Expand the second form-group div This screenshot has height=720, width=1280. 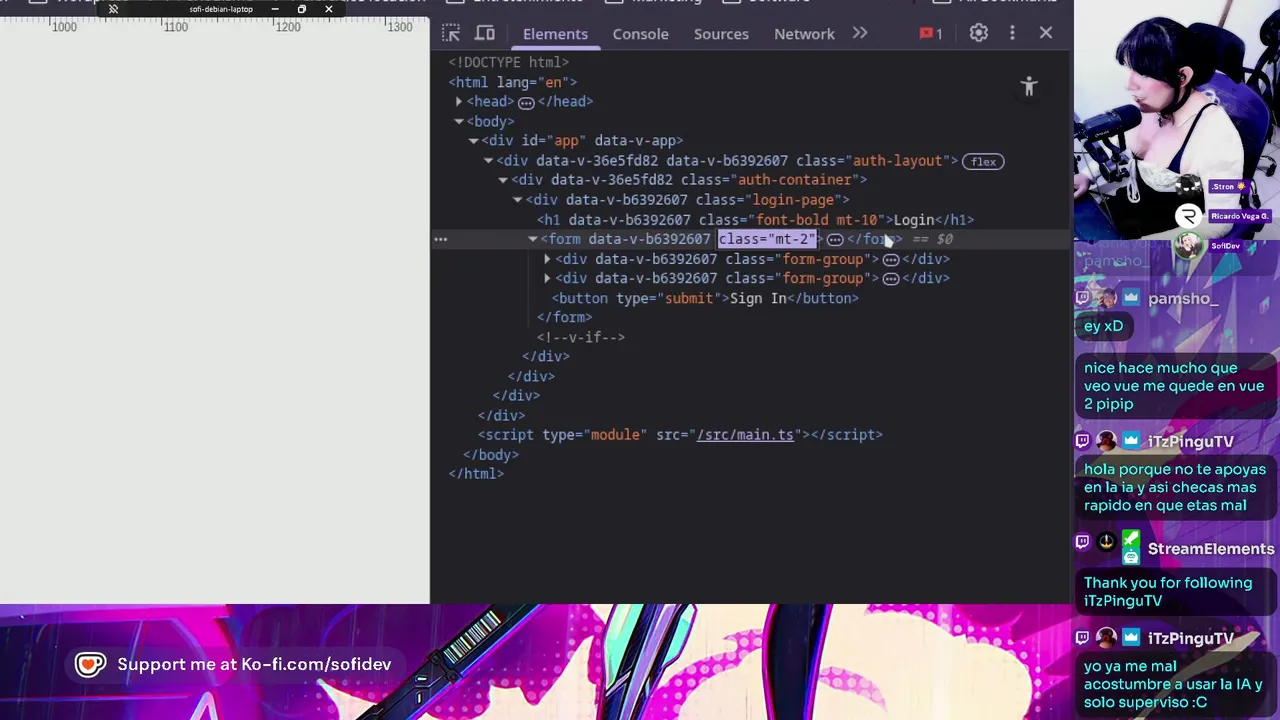point(547,279)
